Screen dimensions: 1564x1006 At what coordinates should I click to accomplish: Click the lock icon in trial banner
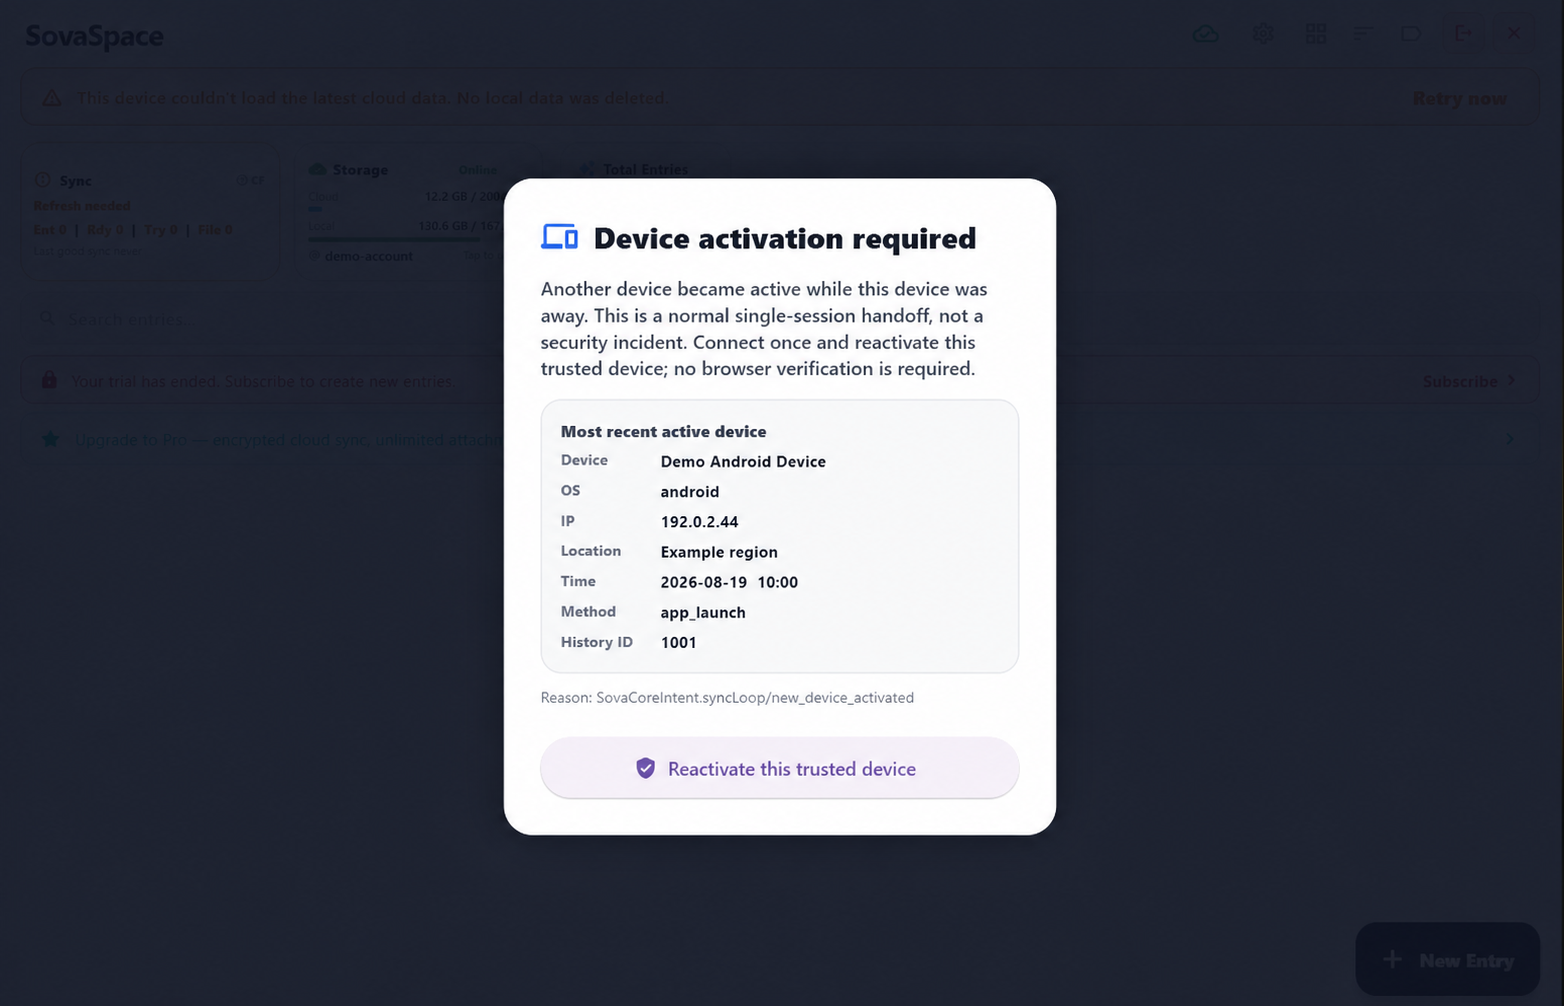(49, 380)
